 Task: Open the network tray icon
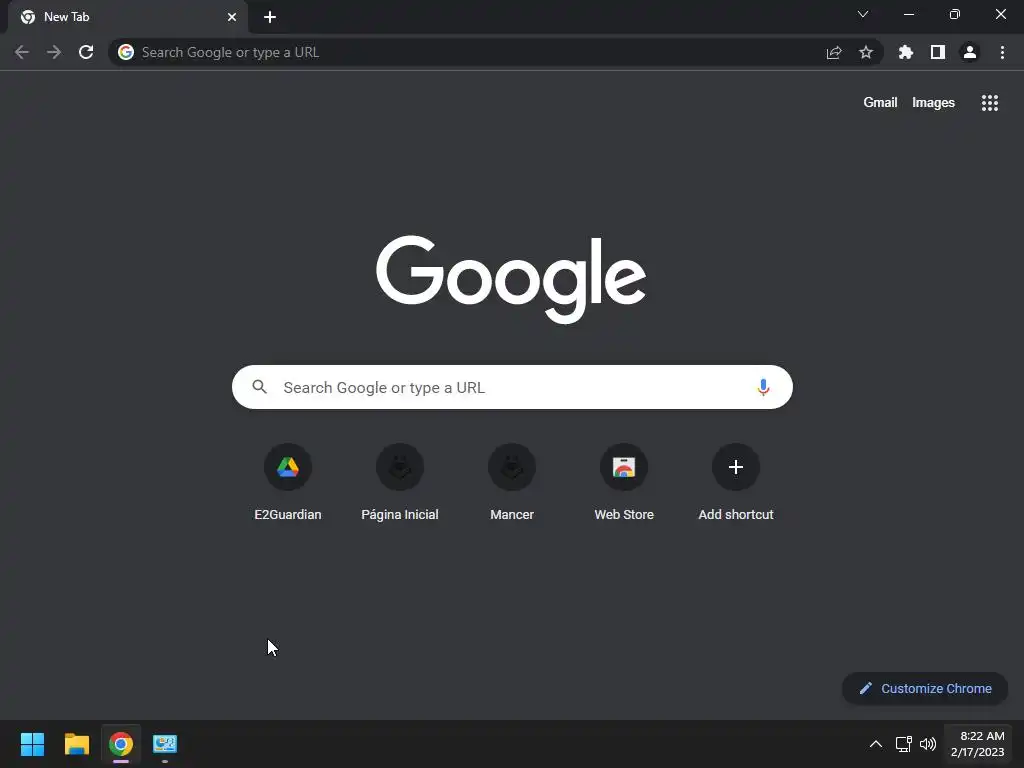(904, 744)
